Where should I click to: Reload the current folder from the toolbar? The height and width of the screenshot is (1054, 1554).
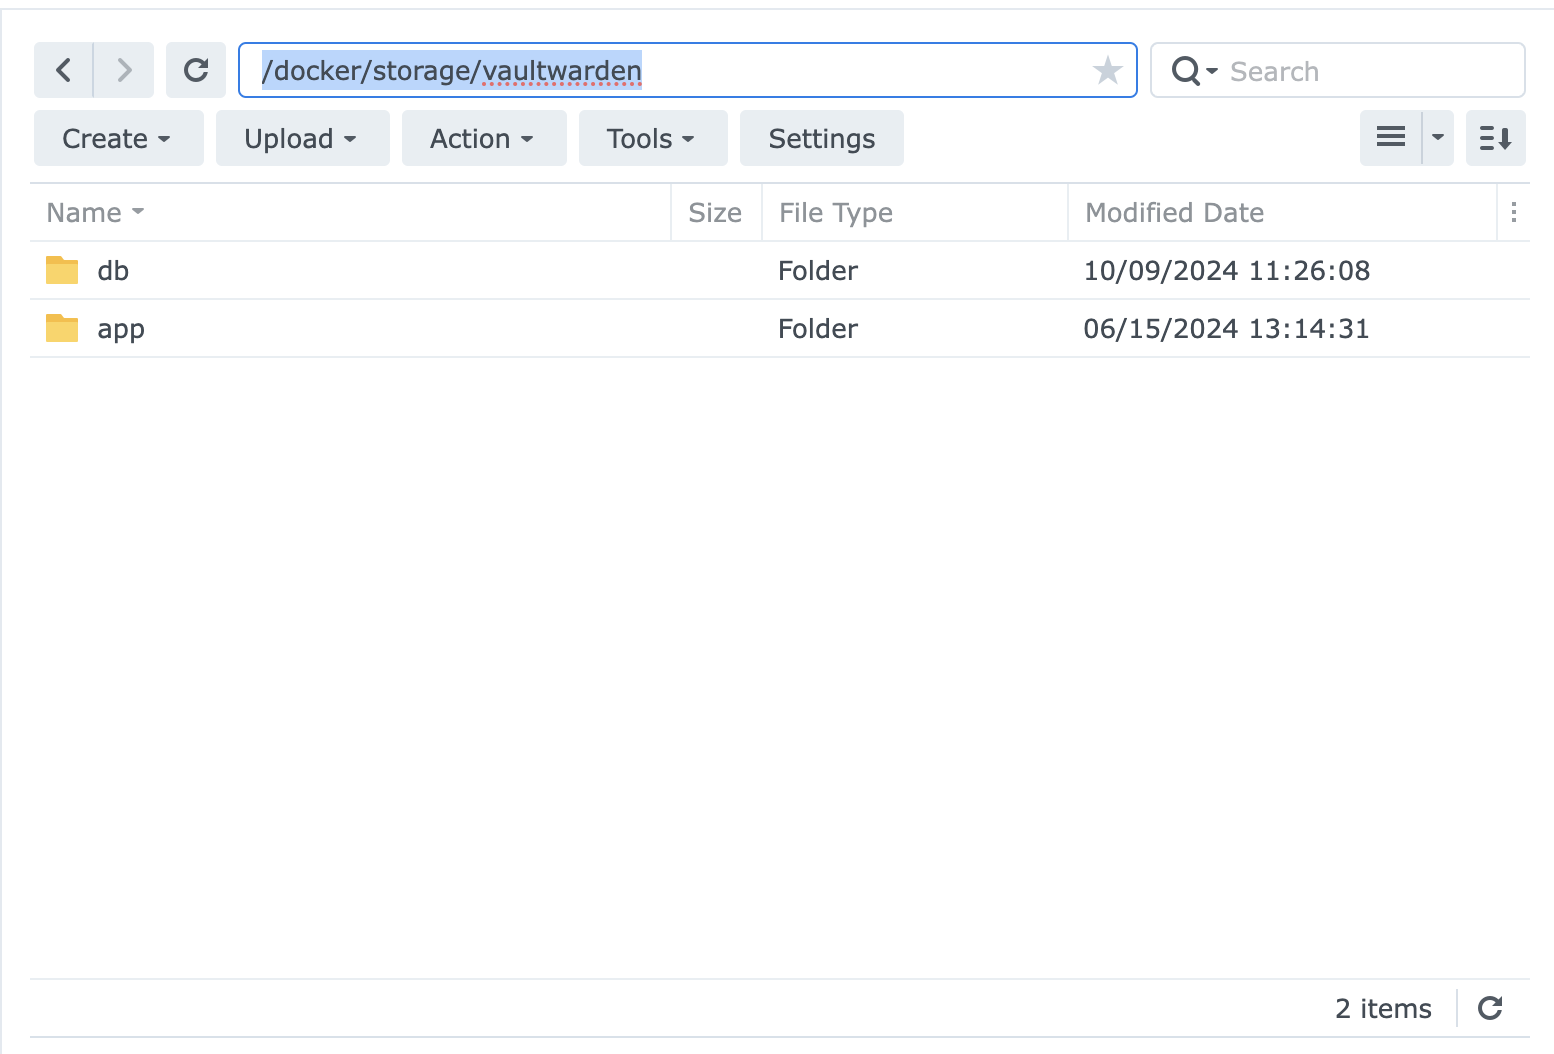[x=196, y=70]
